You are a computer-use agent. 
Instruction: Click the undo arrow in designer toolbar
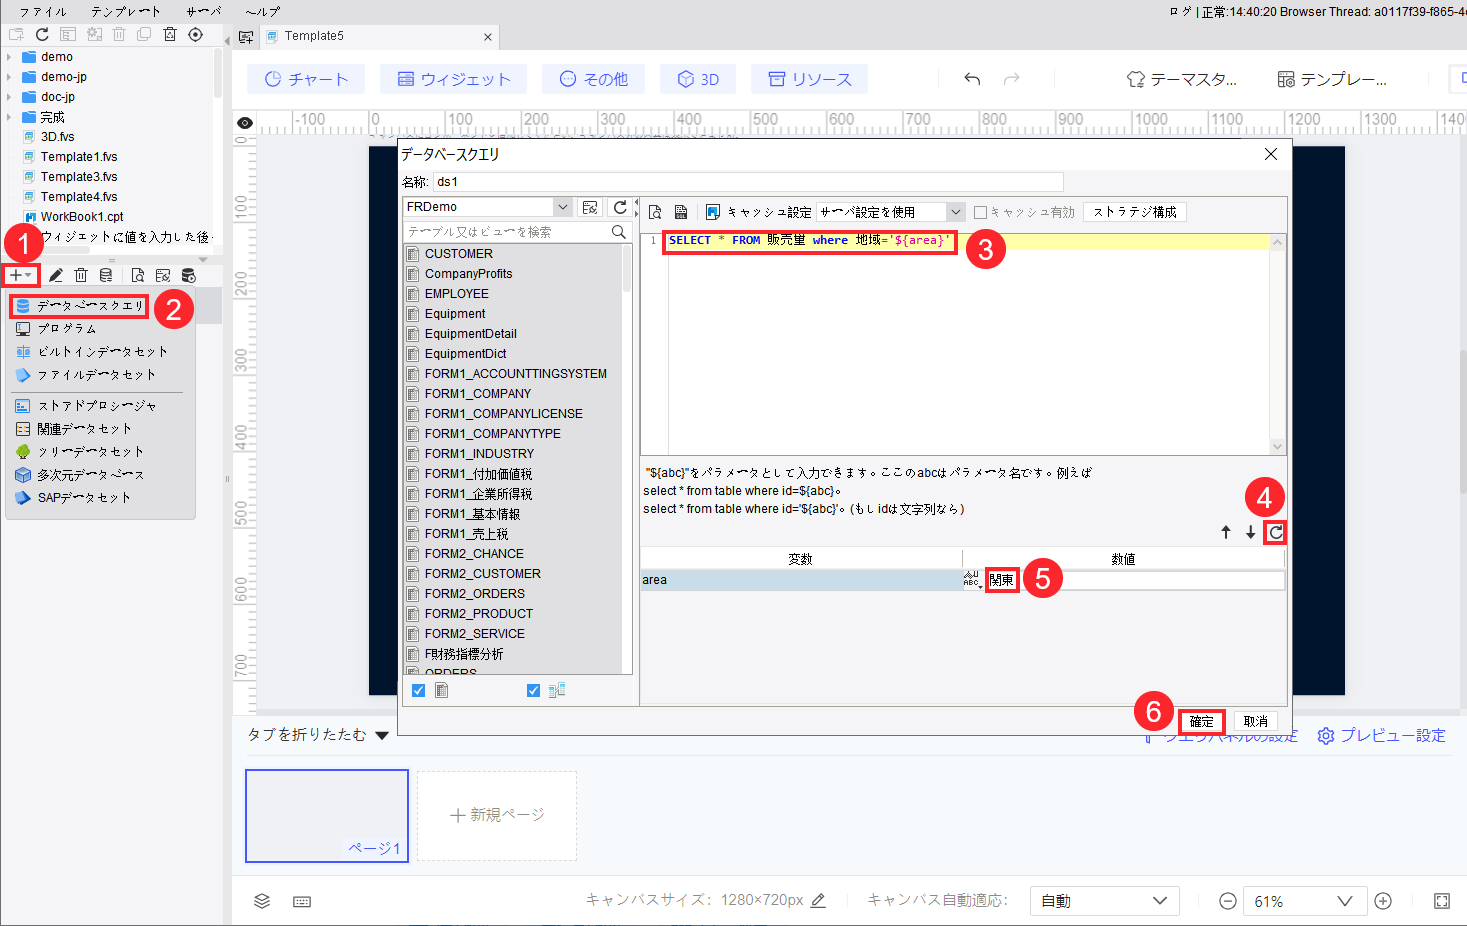click(x=972, y=79)
